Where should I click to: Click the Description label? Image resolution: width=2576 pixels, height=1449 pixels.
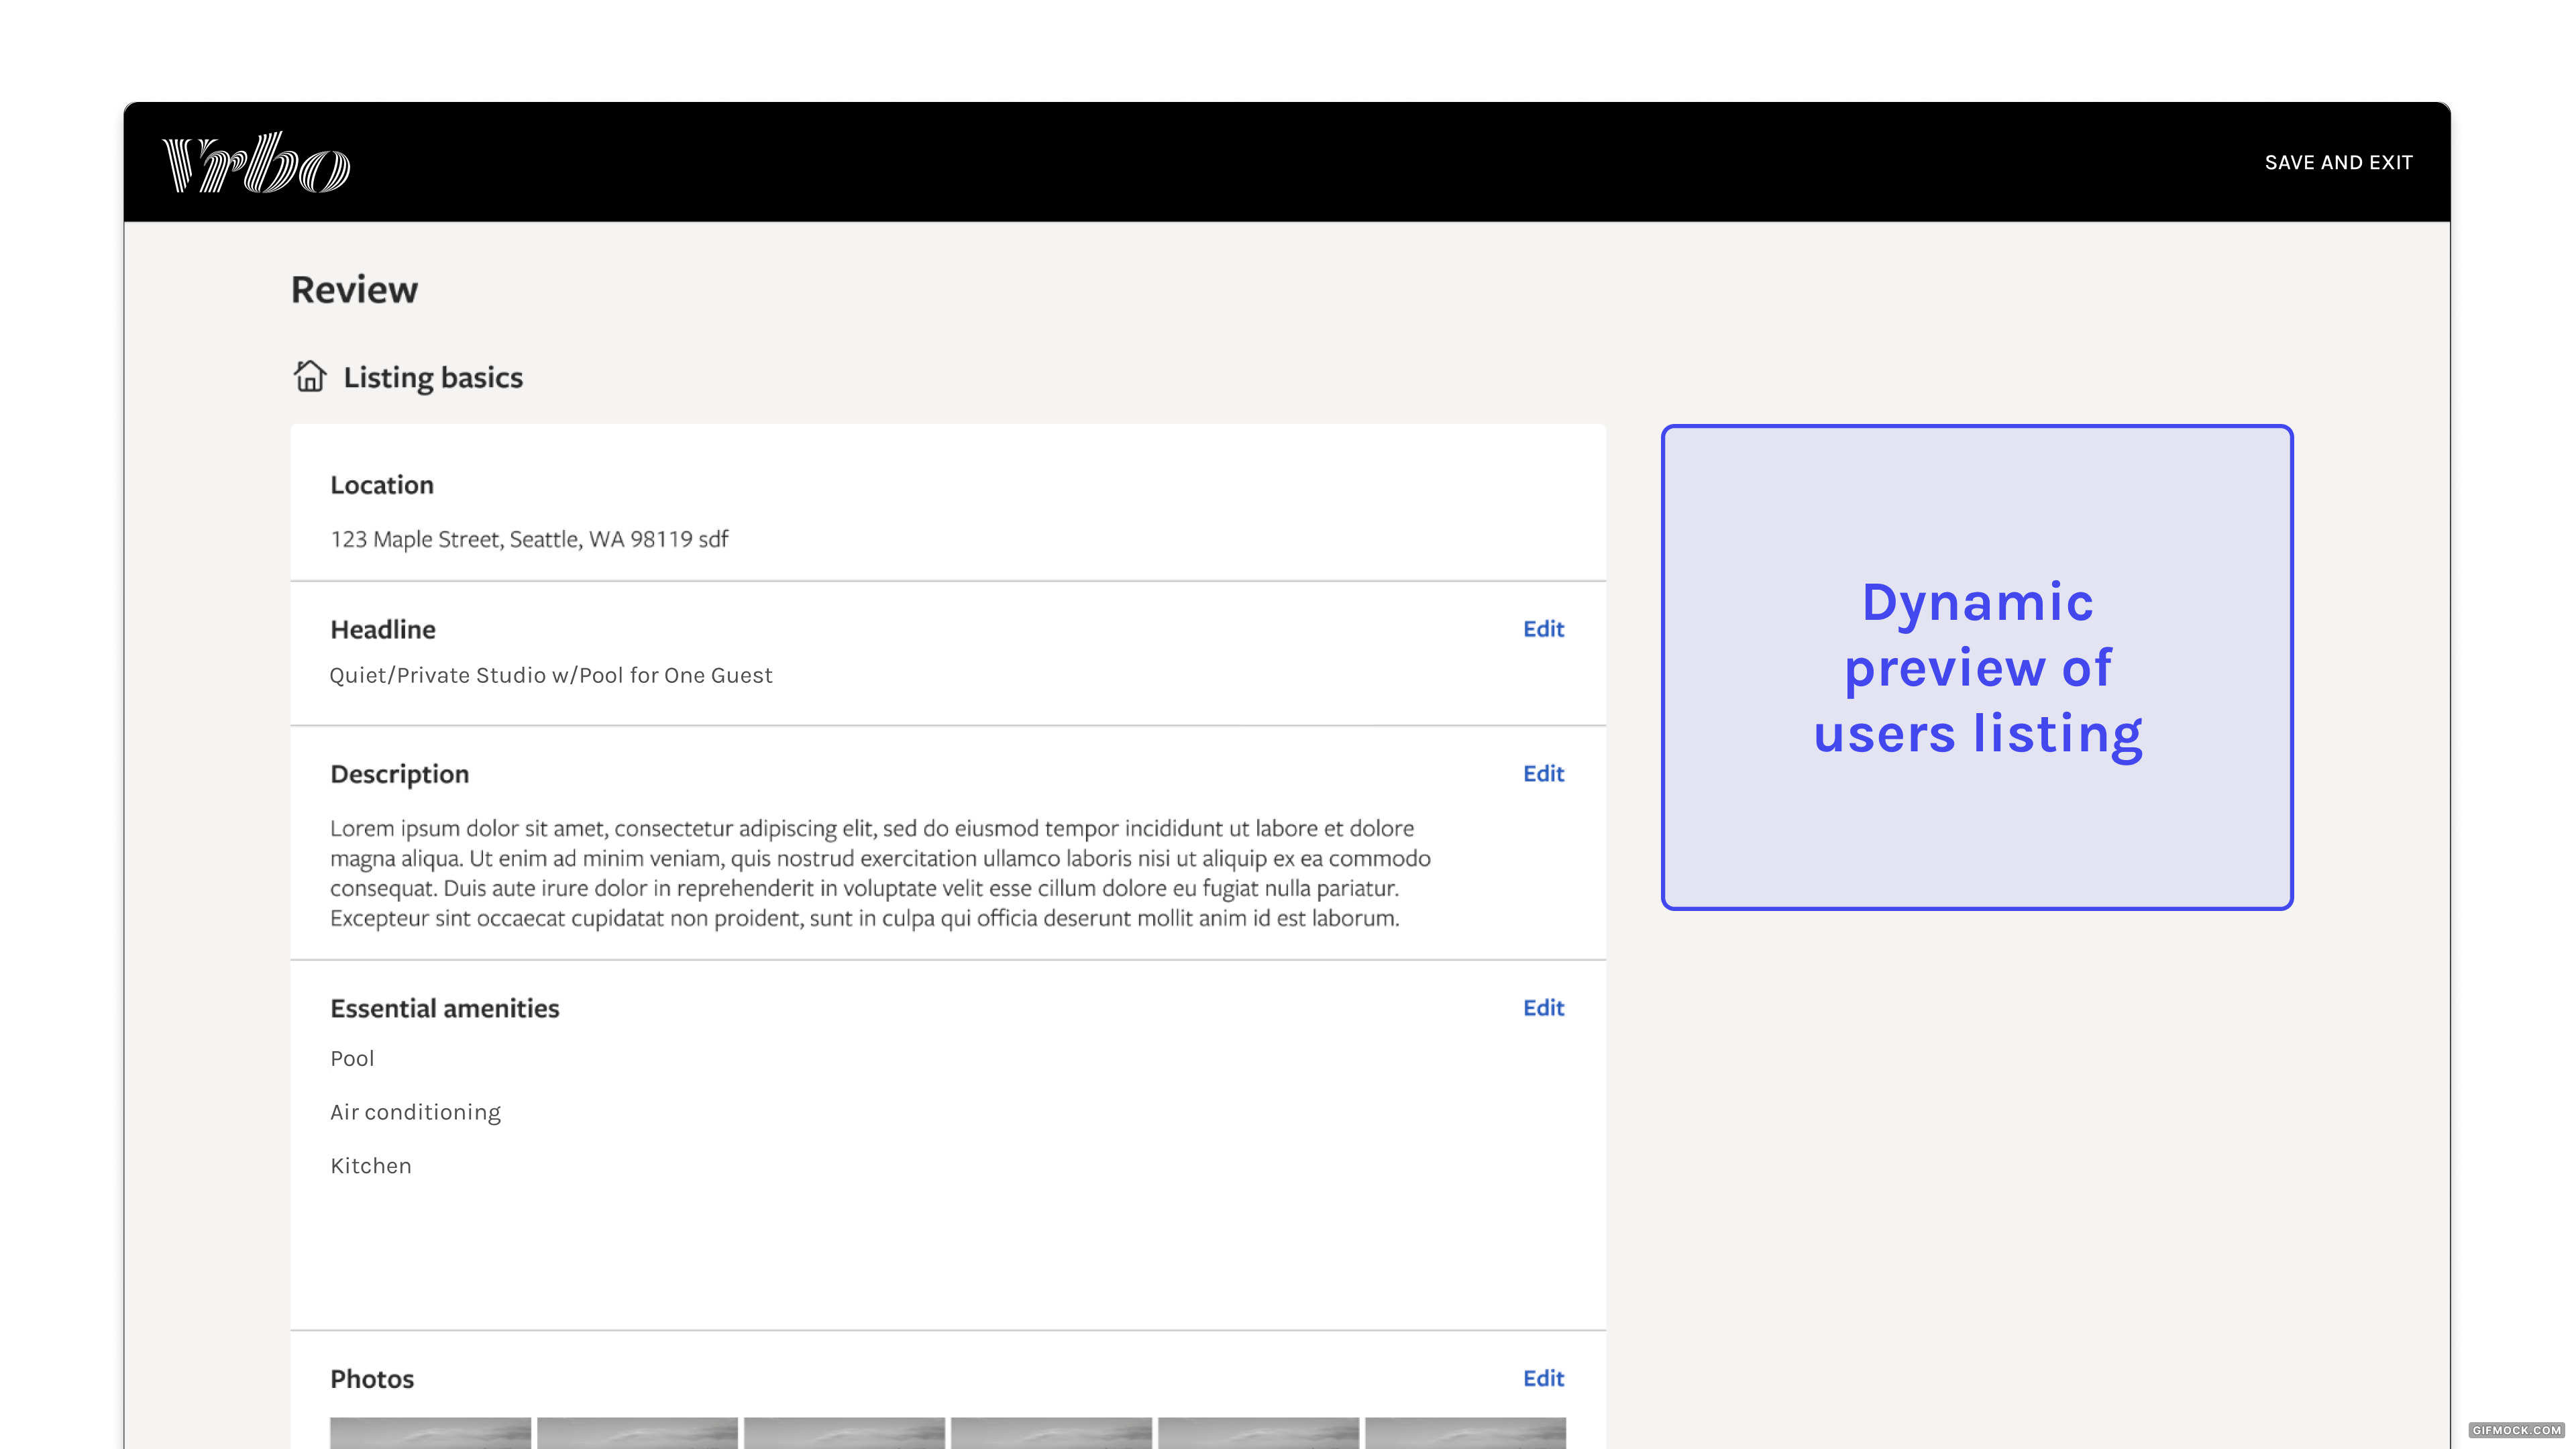point(399,774)
